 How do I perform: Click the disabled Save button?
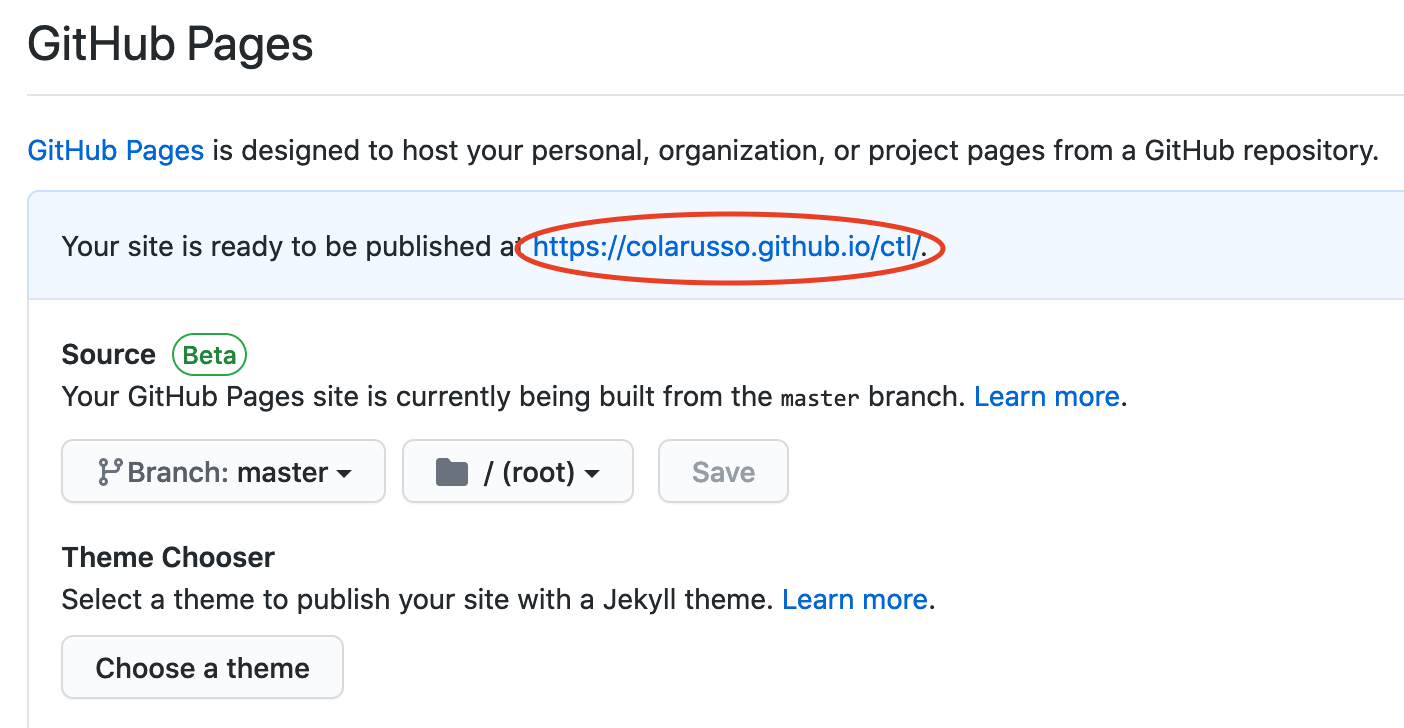pos(723,471)
